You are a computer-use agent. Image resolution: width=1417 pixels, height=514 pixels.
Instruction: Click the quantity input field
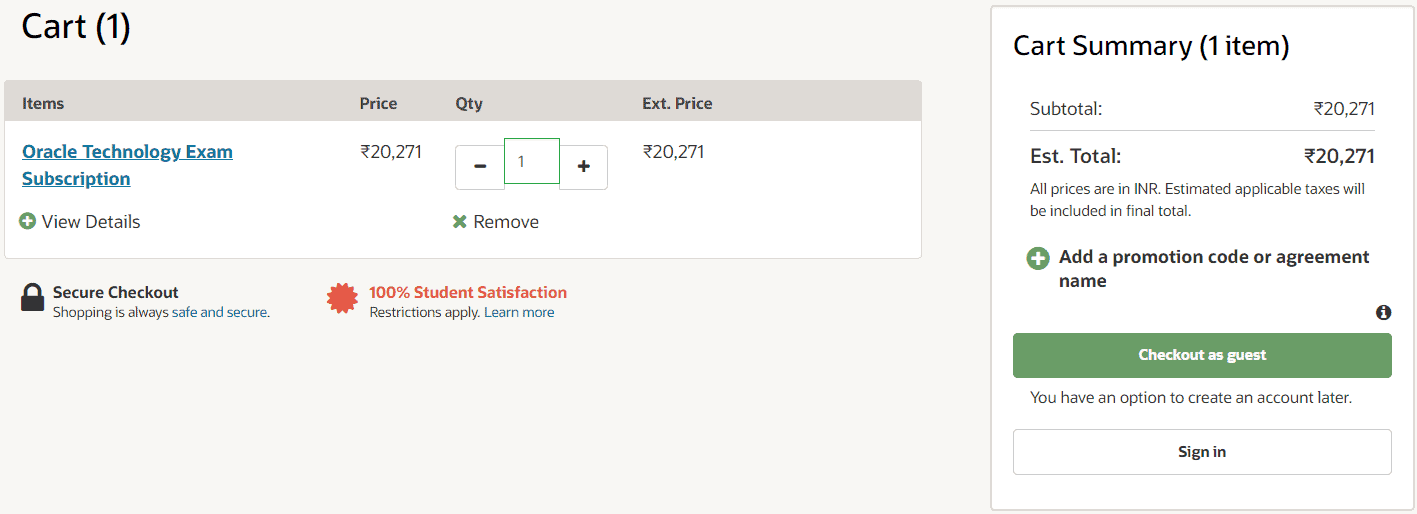click(x=532, y=162)
